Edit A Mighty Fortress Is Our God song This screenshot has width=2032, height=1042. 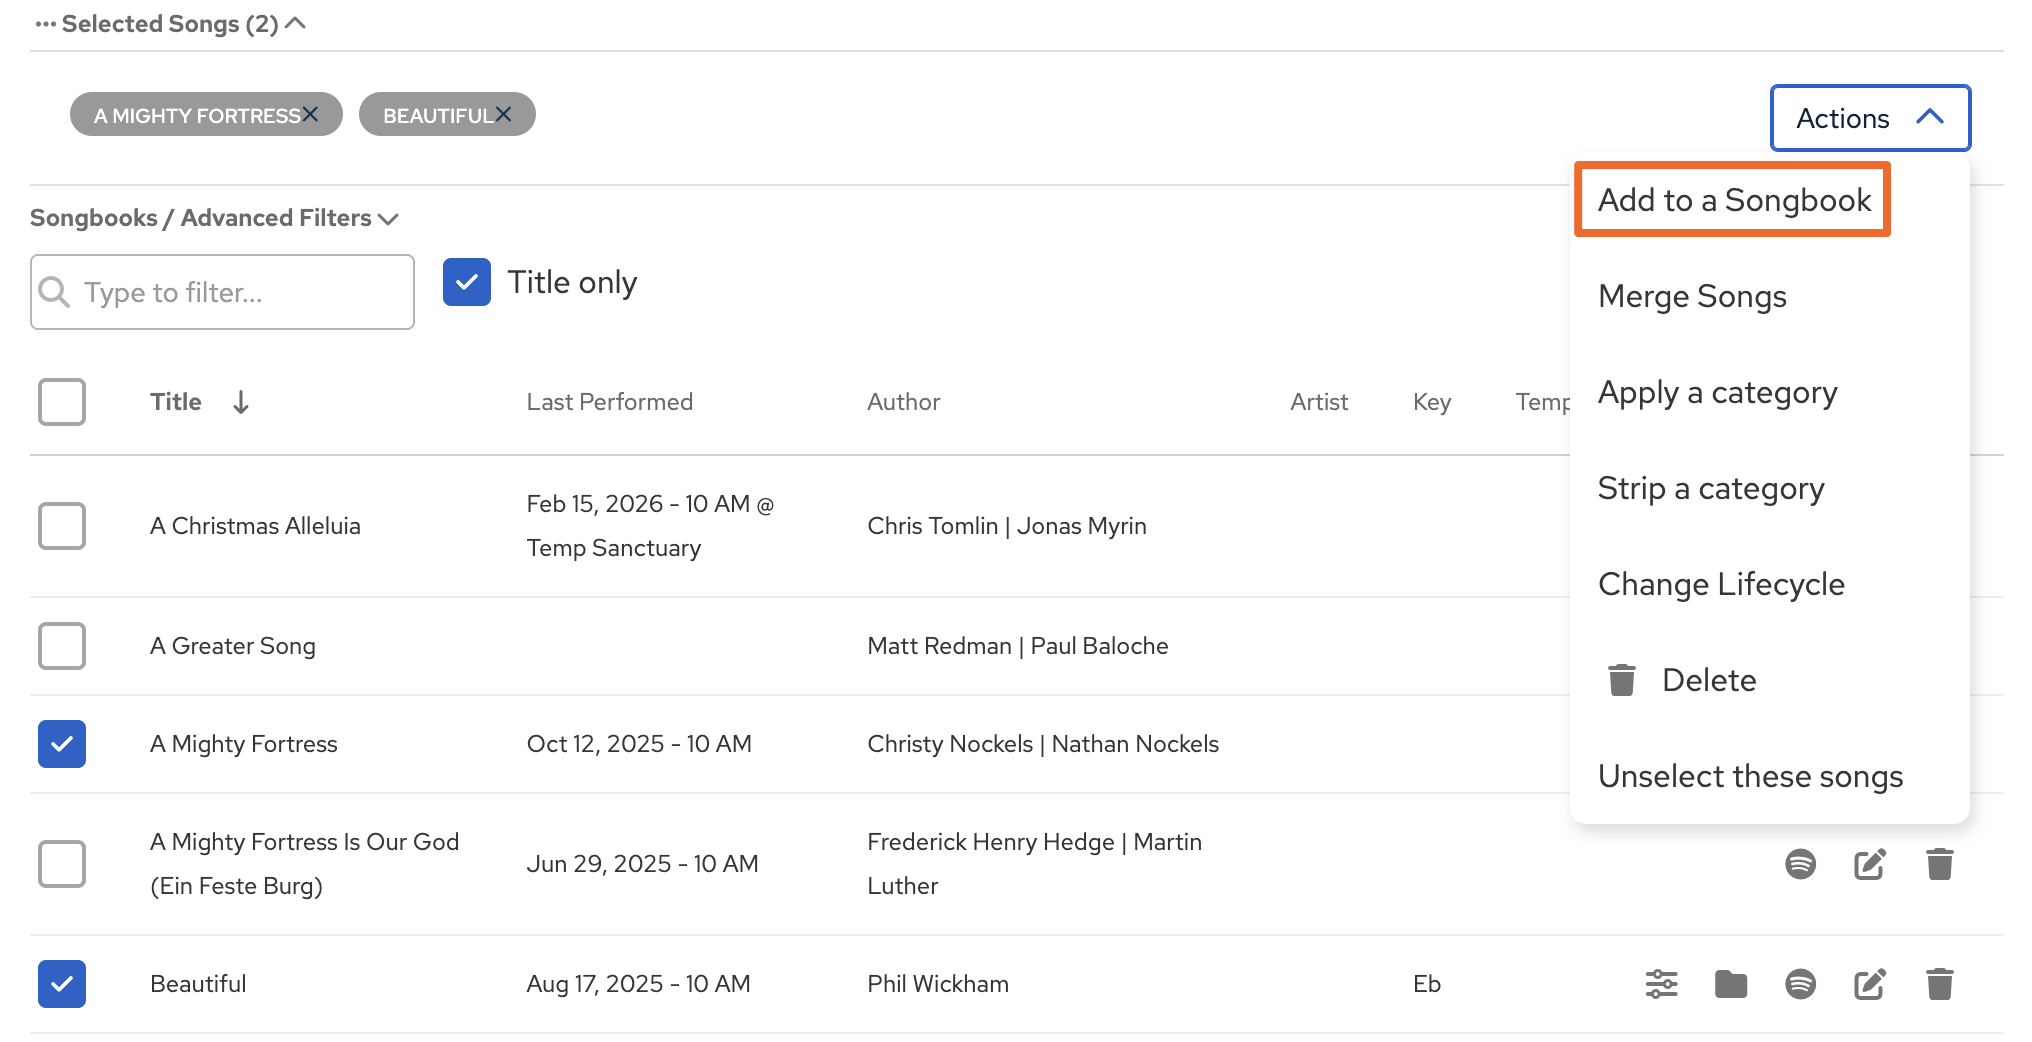point(1869,864)
